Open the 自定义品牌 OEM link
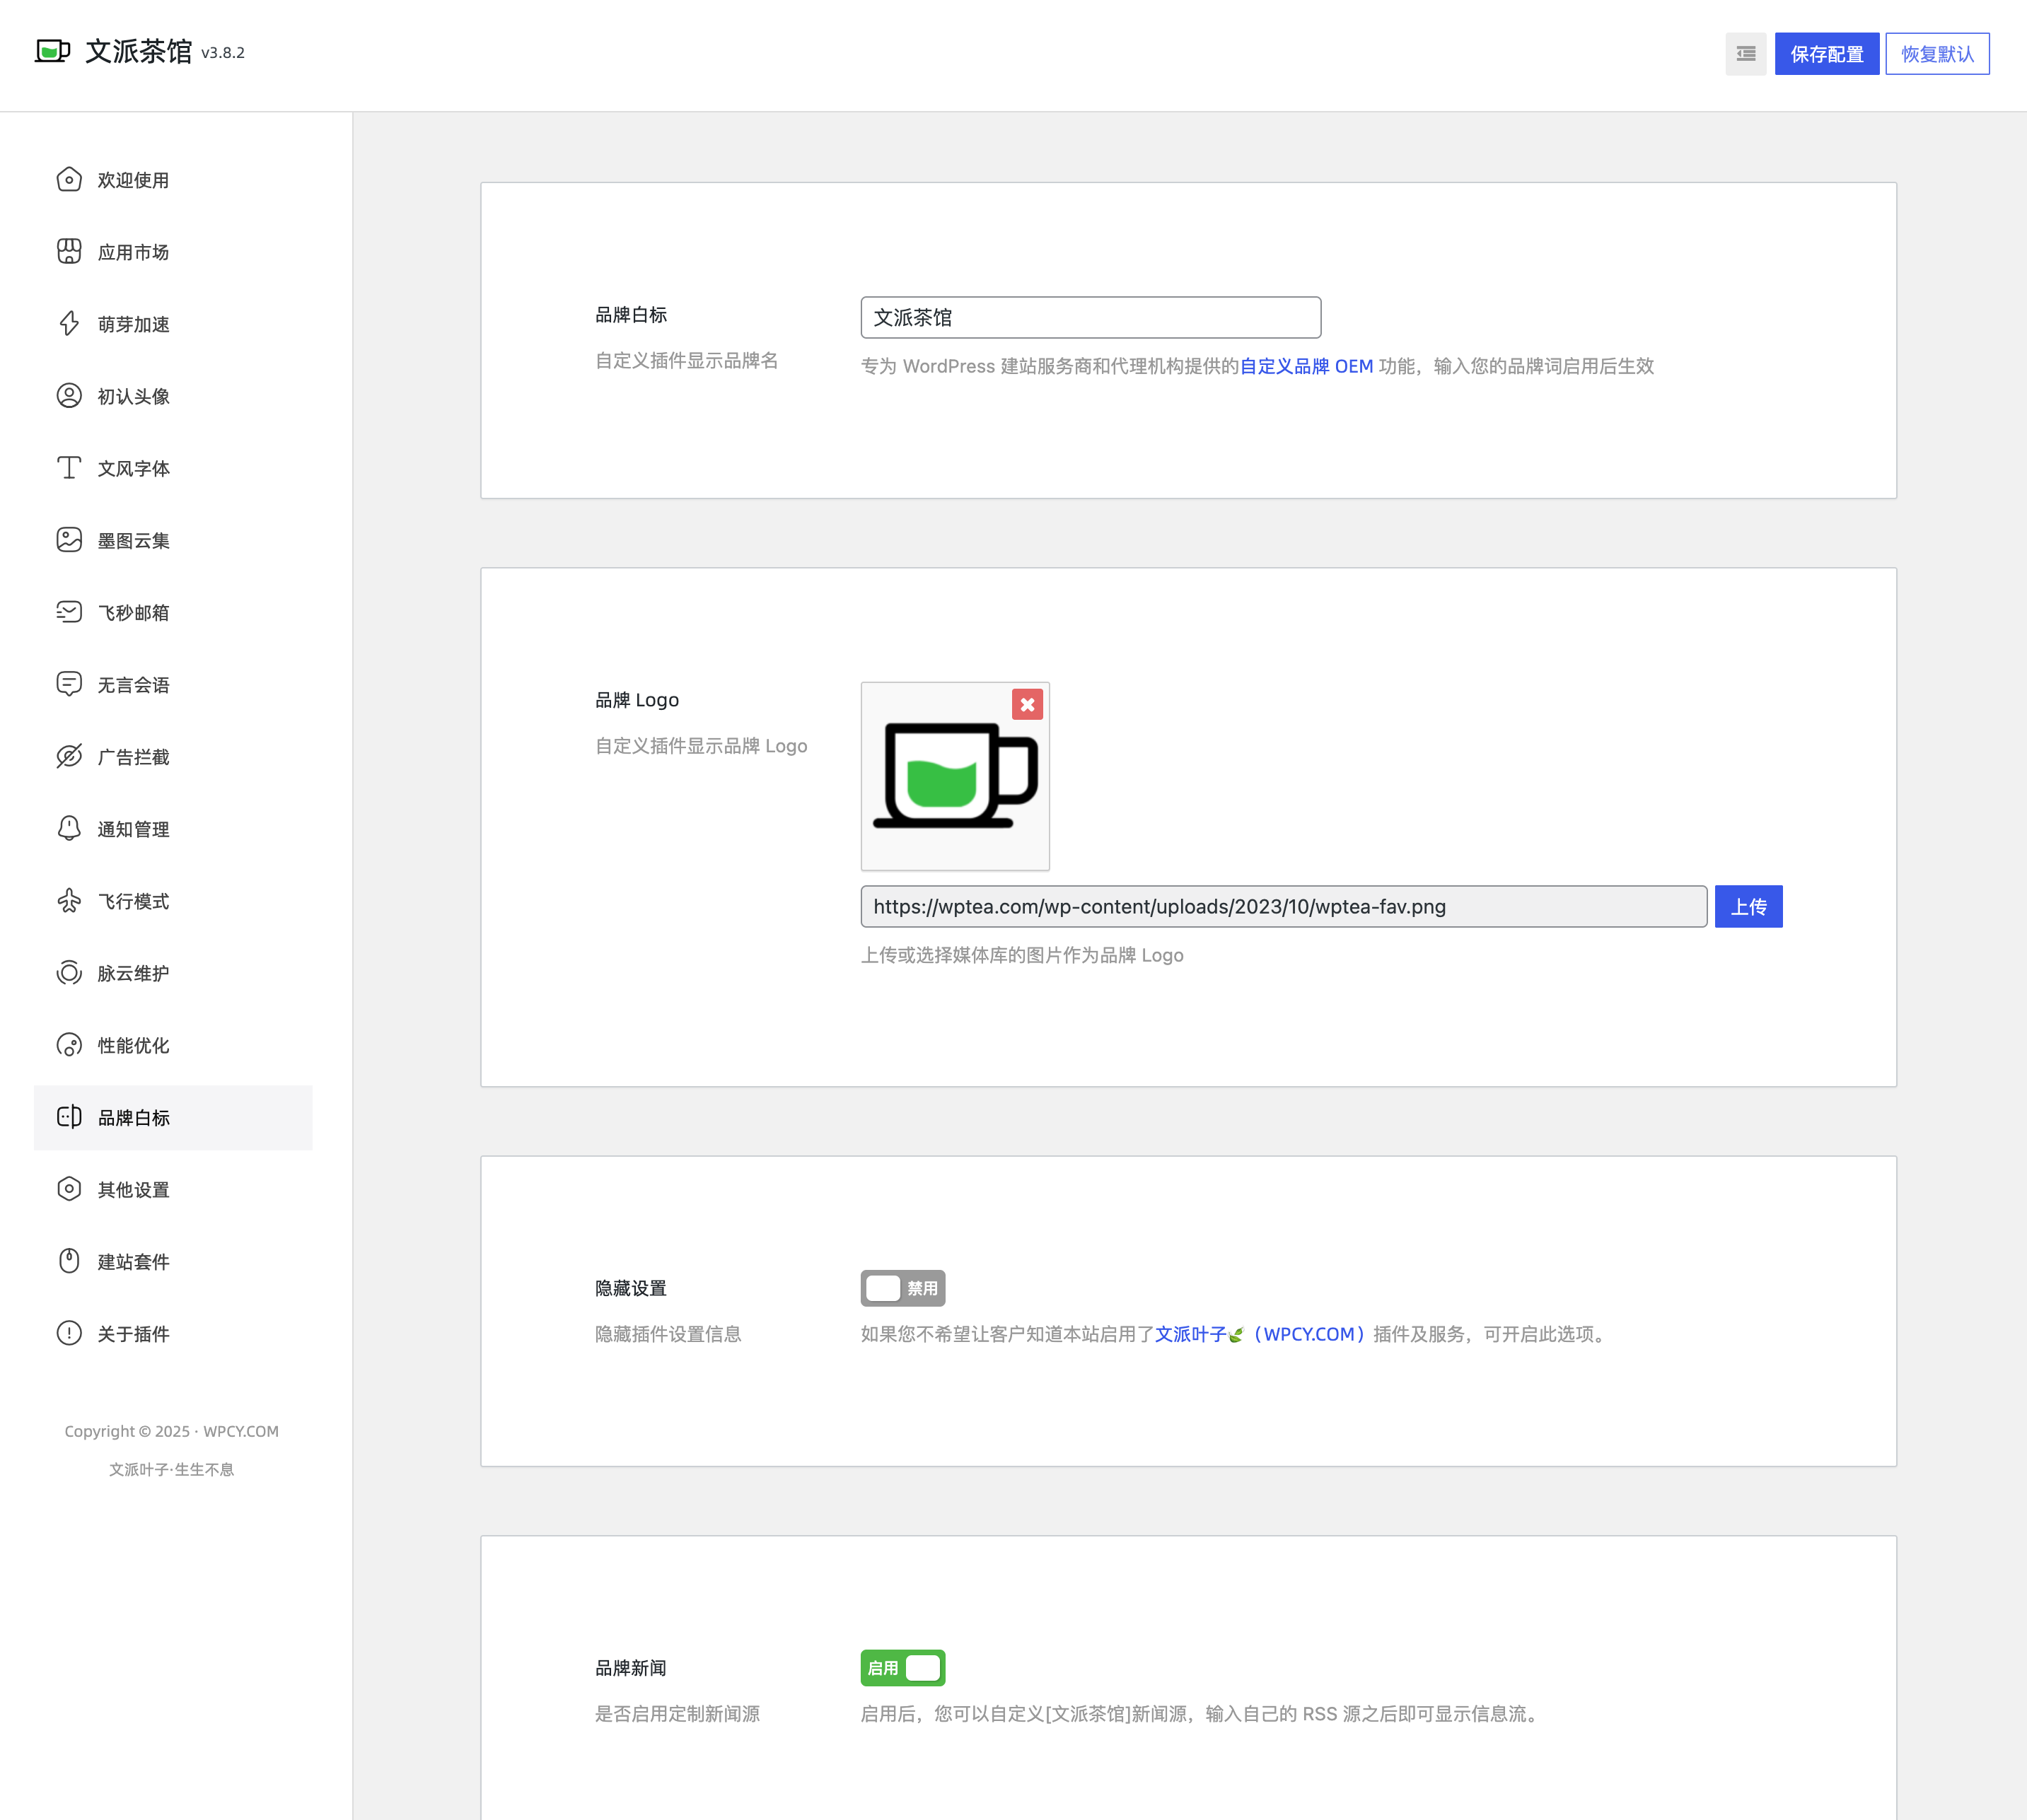The height and width of the screenshot is (1820, 2027). coord(1306,366)
